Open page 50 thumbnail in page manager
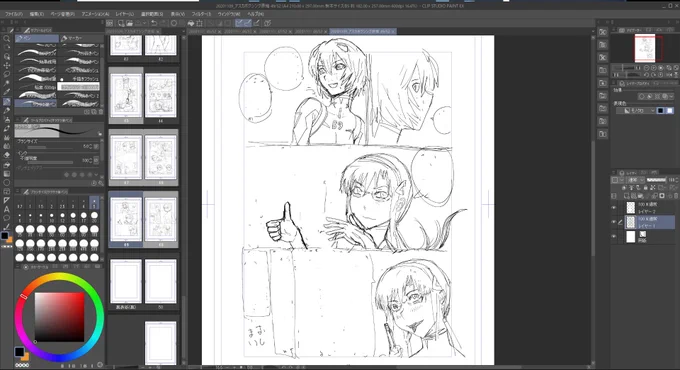Image resolution: width=680 pixels, height=370 pixels. click(x=160, y=282)
